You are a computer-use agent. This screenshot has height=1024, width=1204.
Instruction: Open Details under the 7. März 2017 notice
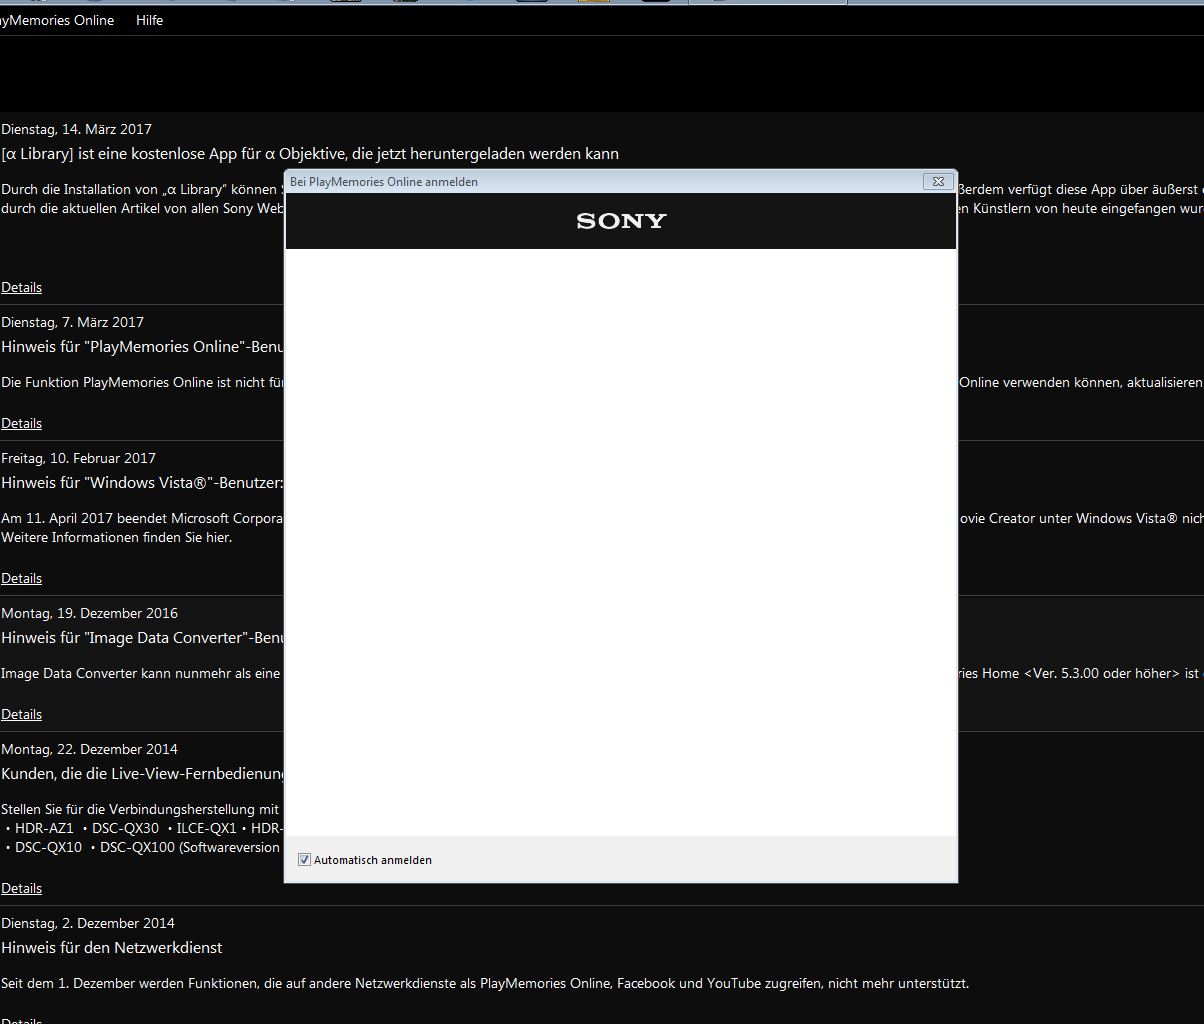click(x=21, y=423)
